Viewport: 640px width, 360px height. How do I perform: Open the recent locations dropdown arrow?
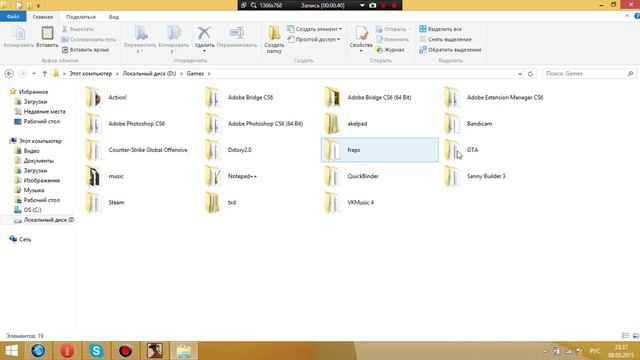pos(34,73)
